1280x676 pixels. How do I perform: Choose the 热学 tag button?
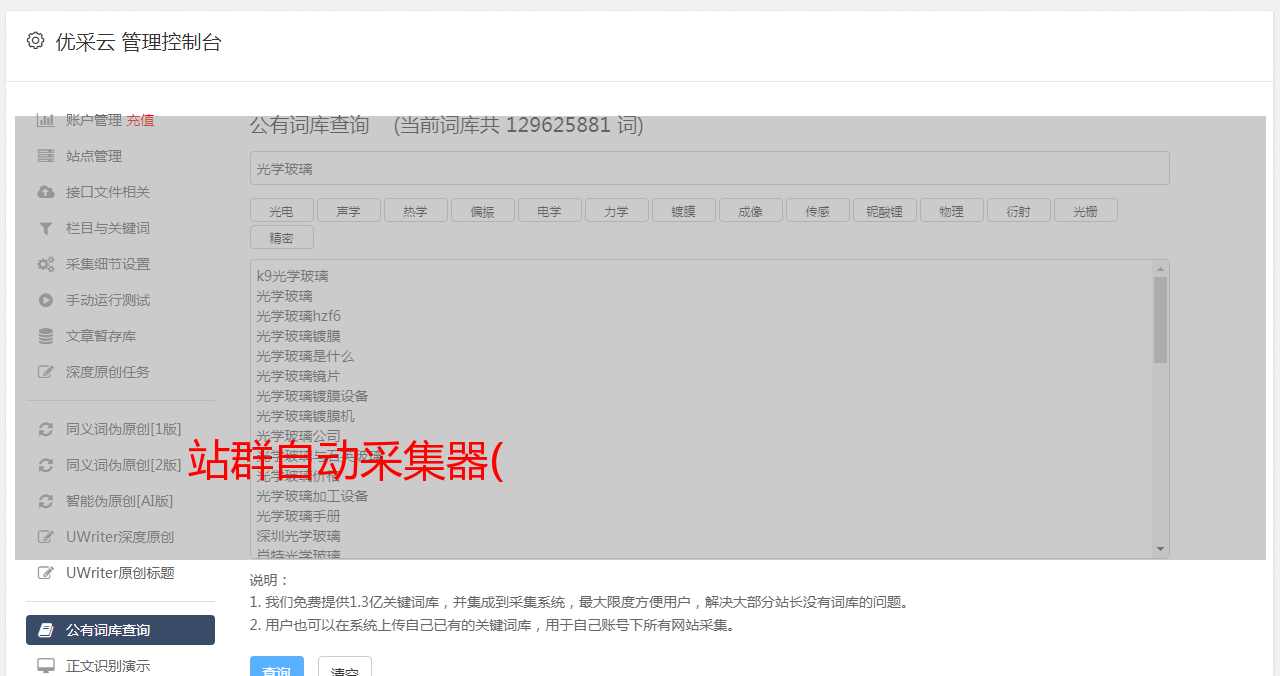click(415, 210)
